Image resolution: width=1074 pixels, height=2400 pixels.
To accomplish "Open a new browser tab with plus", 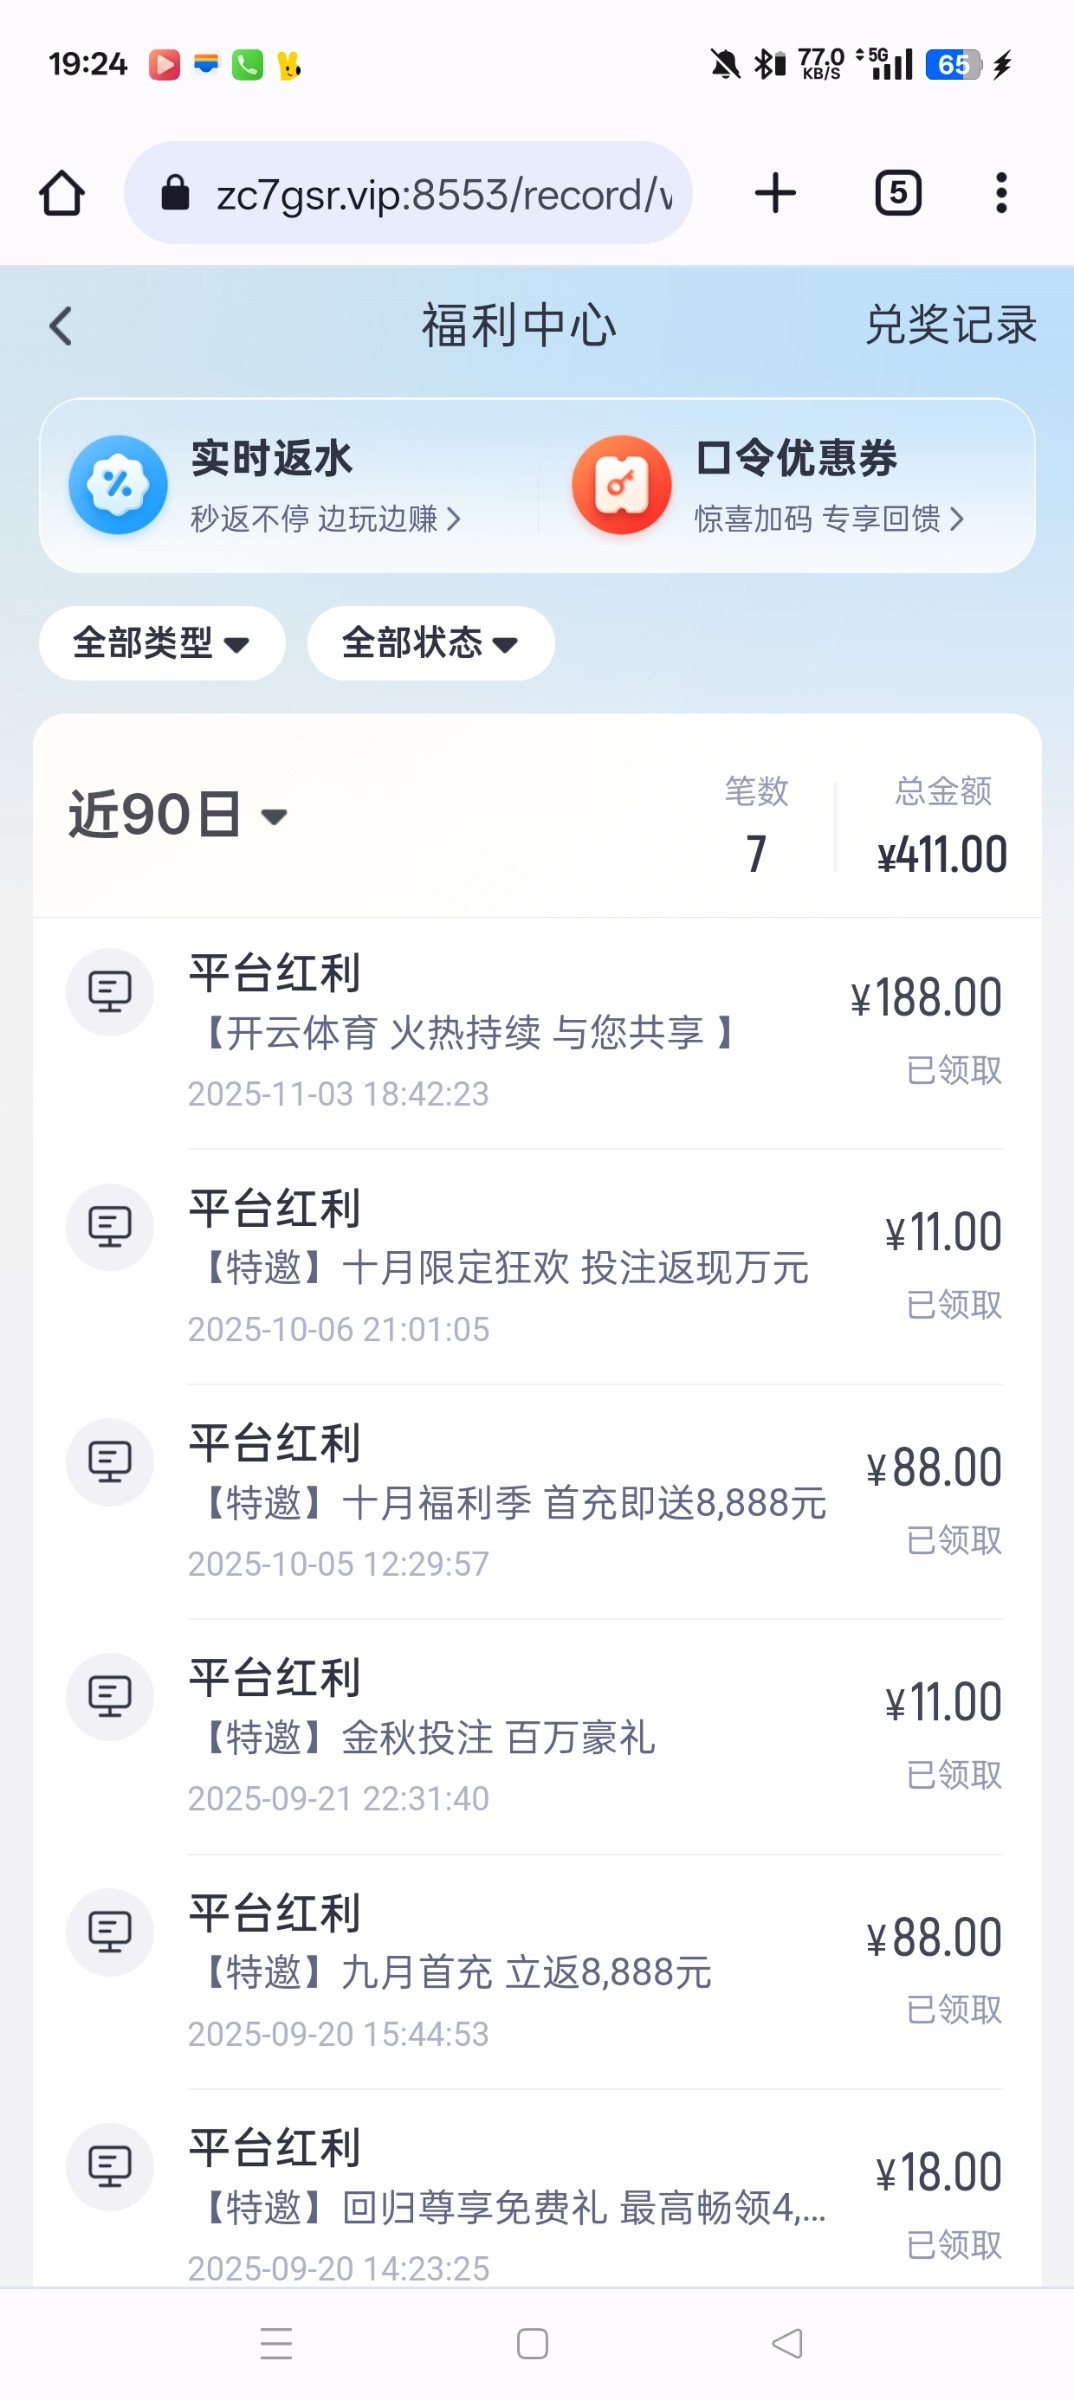I will tap(775, 193).
